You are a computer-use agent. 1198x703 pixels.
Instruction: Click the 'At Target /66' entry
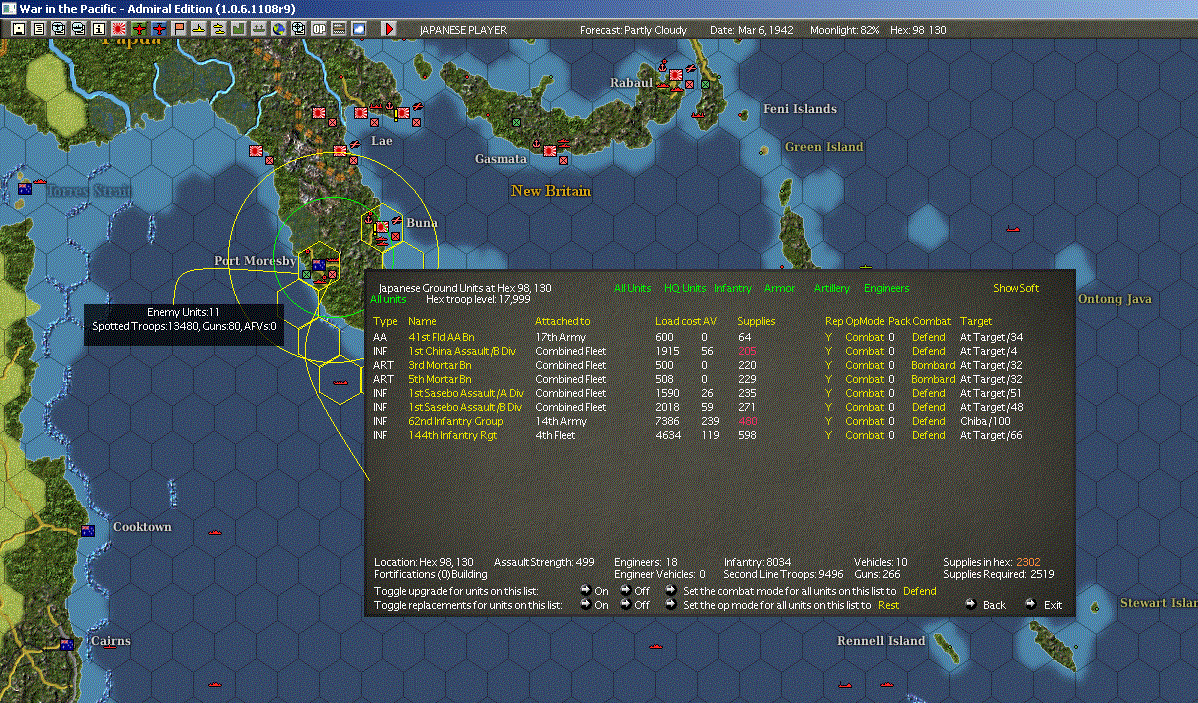click(991, 435)
